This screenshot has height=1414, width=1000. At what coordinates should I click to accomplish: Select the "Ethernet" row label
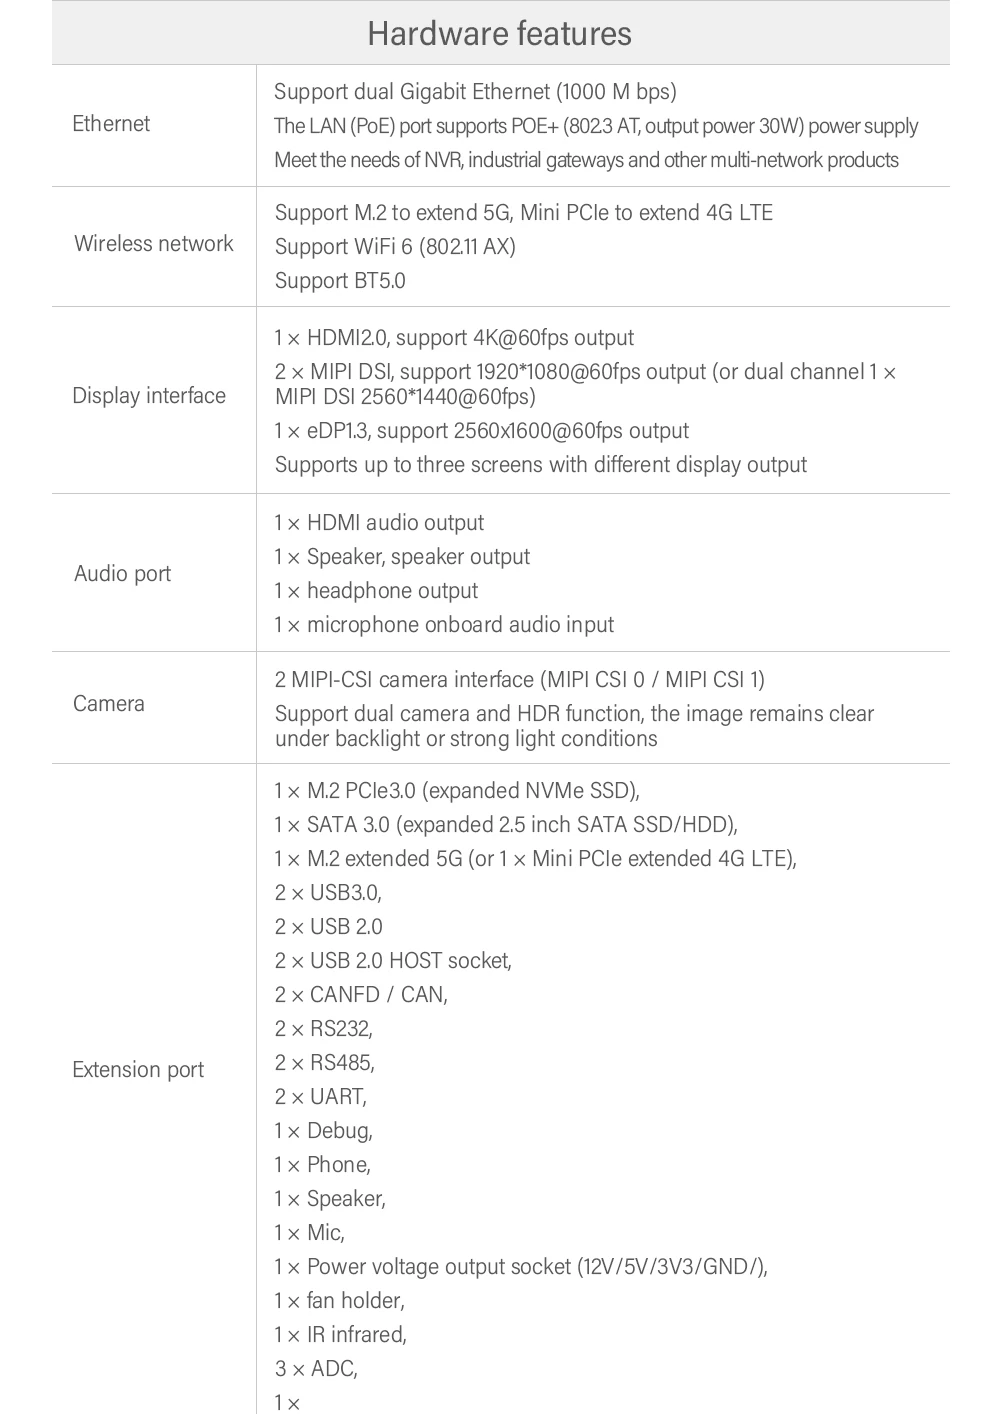coord(111,124)
